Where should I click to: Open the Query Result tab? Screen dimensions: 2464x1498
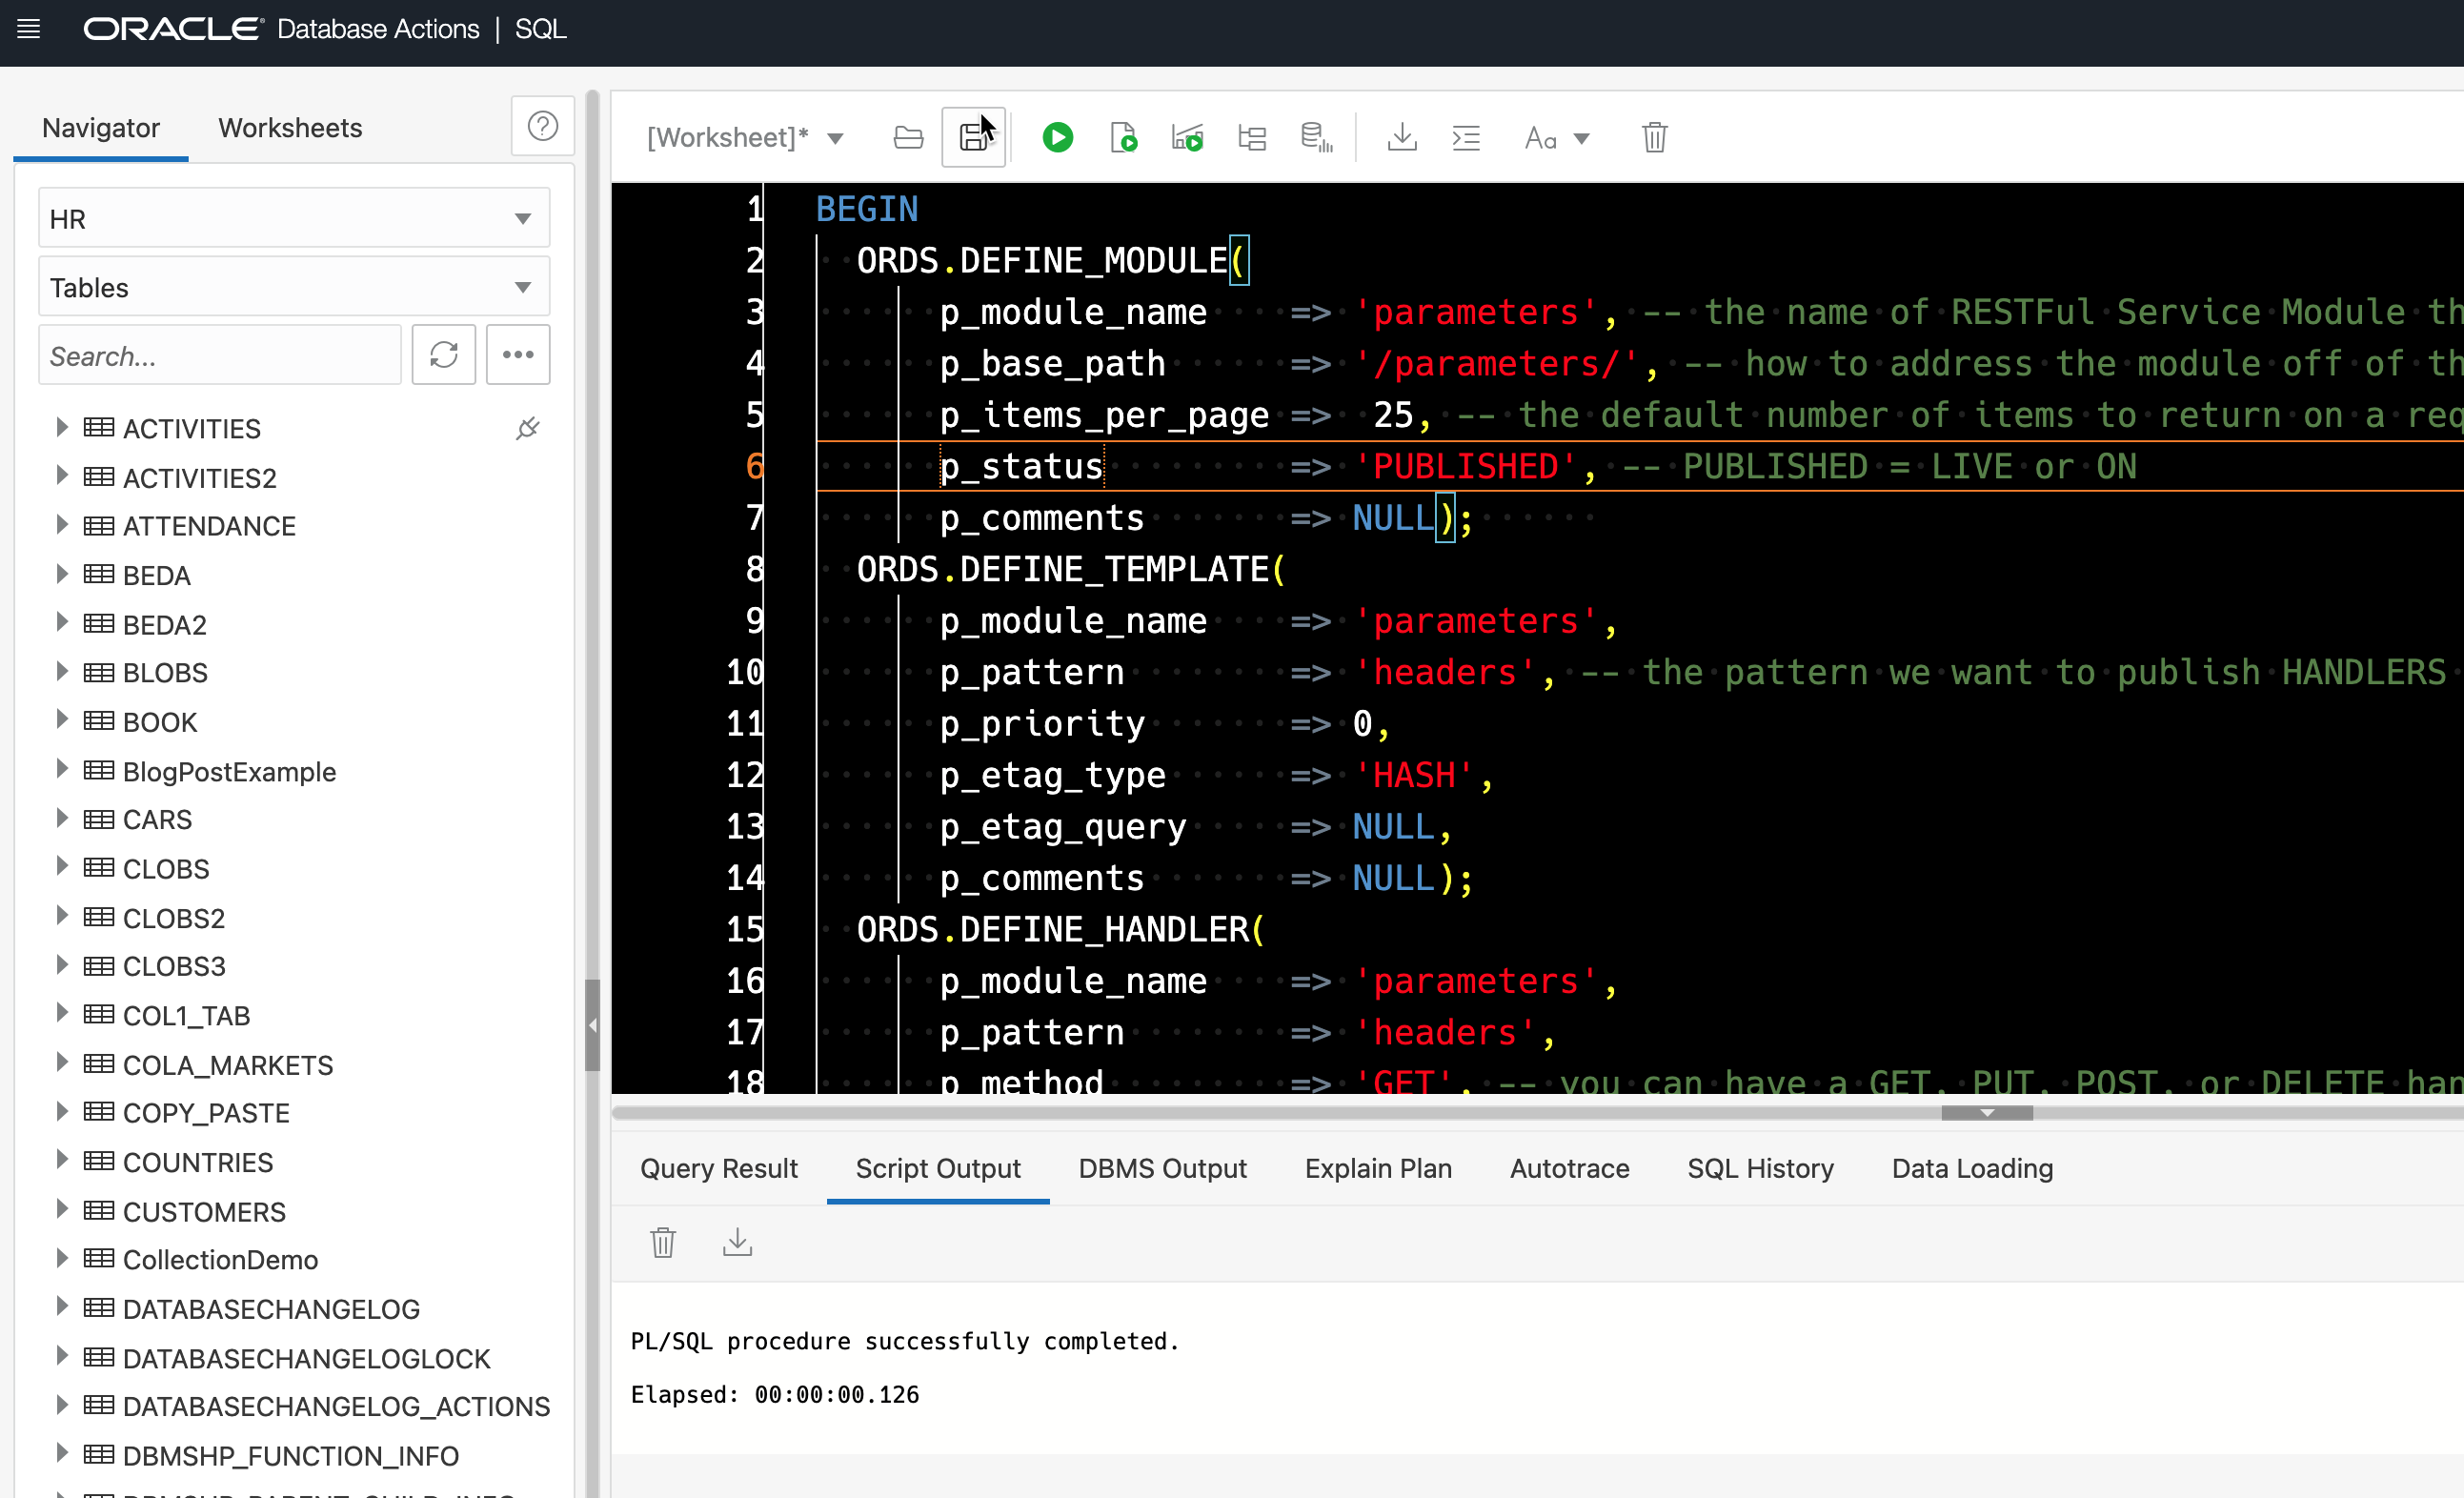click(719, 1168)
